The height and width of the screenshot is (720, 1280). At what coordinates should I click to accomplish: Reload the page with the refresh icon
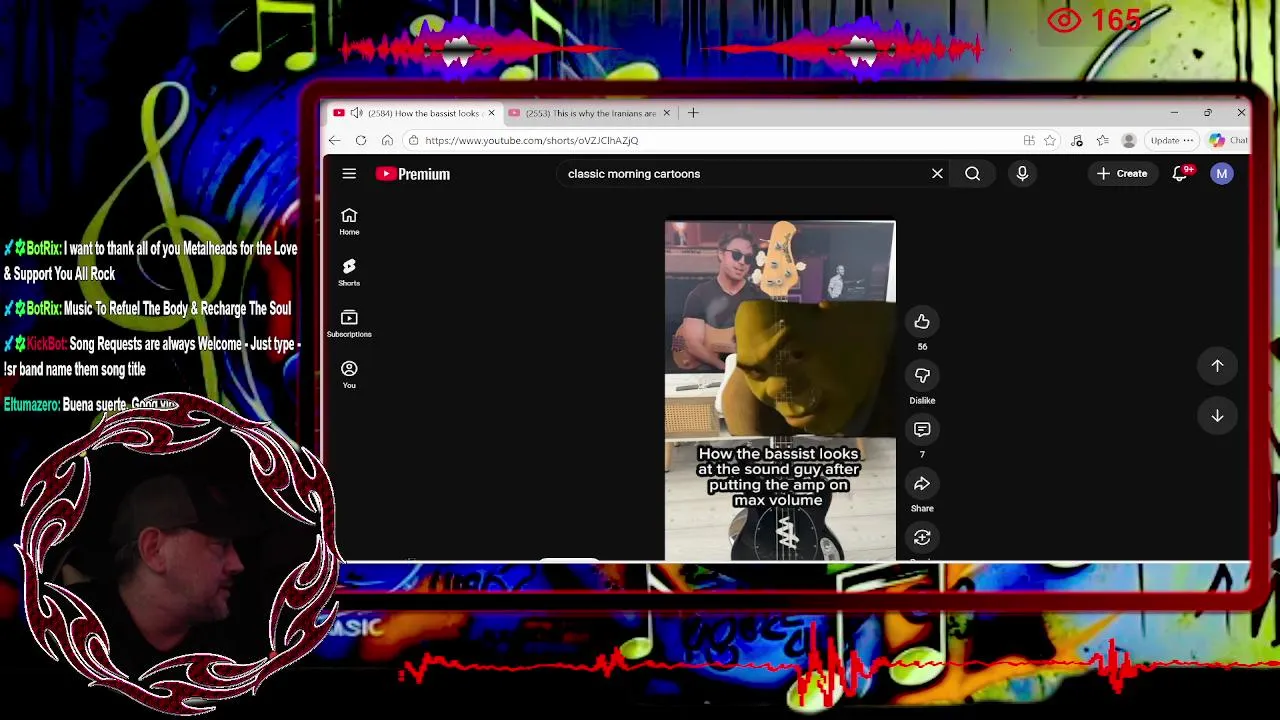point(361,140)
